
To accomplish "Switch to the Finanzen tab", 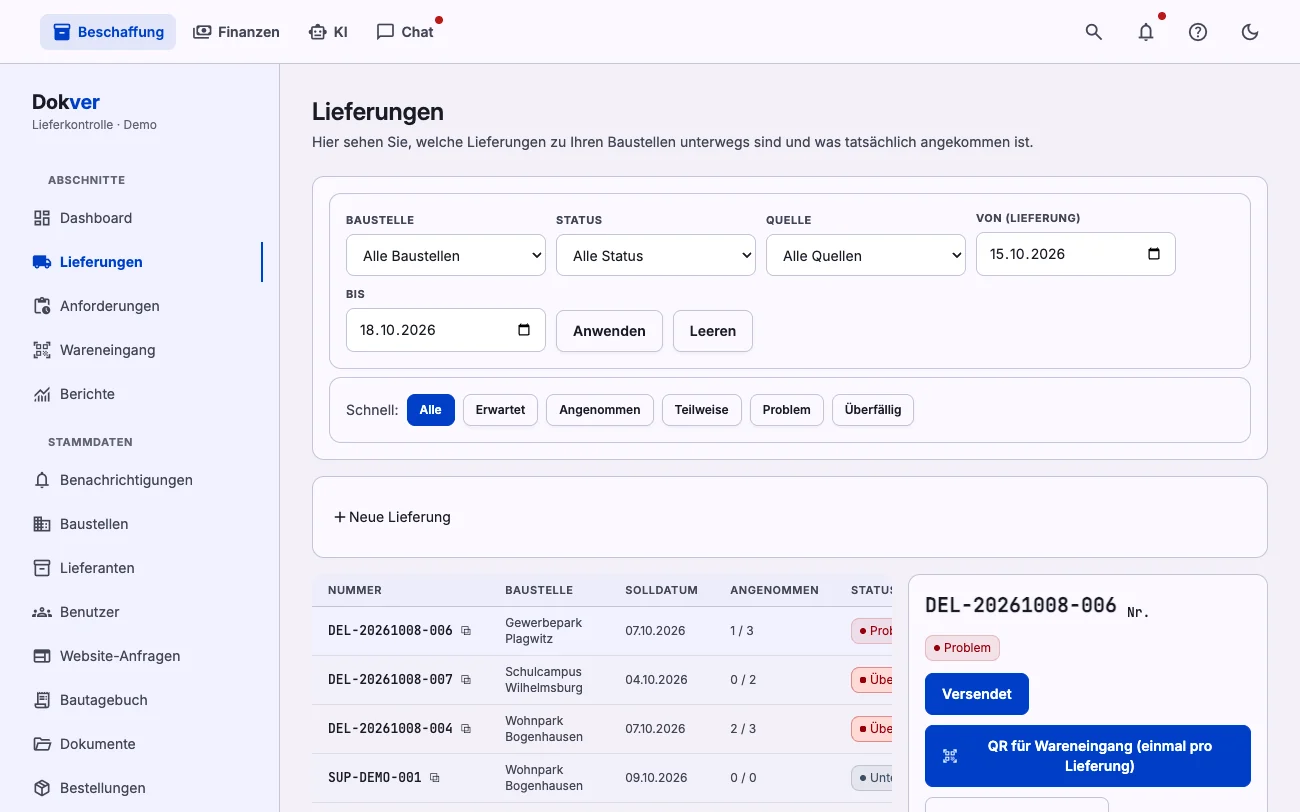I will [x=236, y=32].
